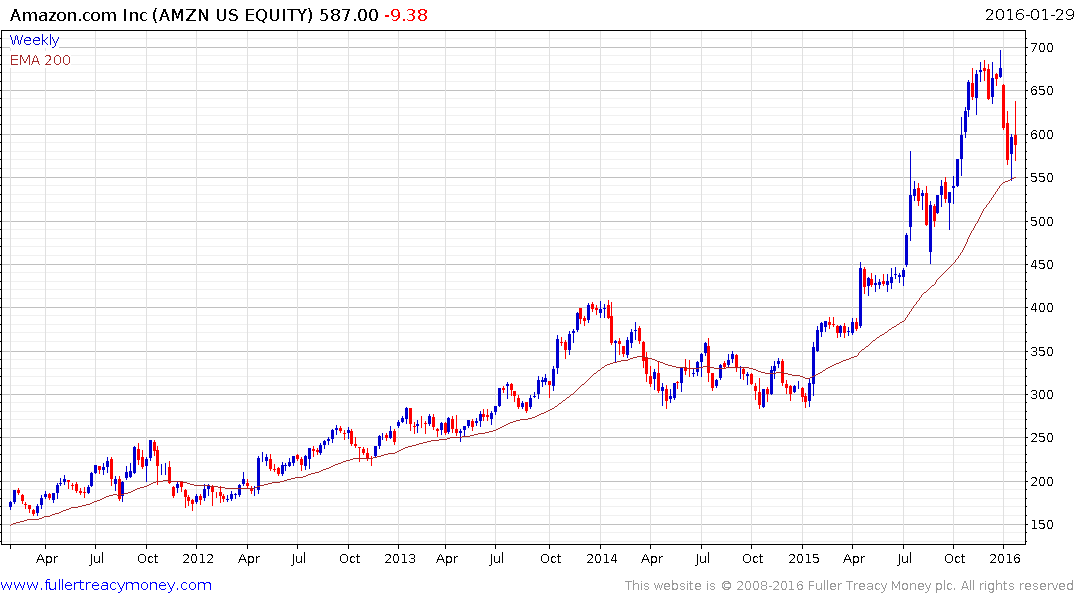Image resolution: width=1075 pixels, height=600 pixels.
Task: Click the 2016 year label on time axis
Action: [x=1004, y=558]
